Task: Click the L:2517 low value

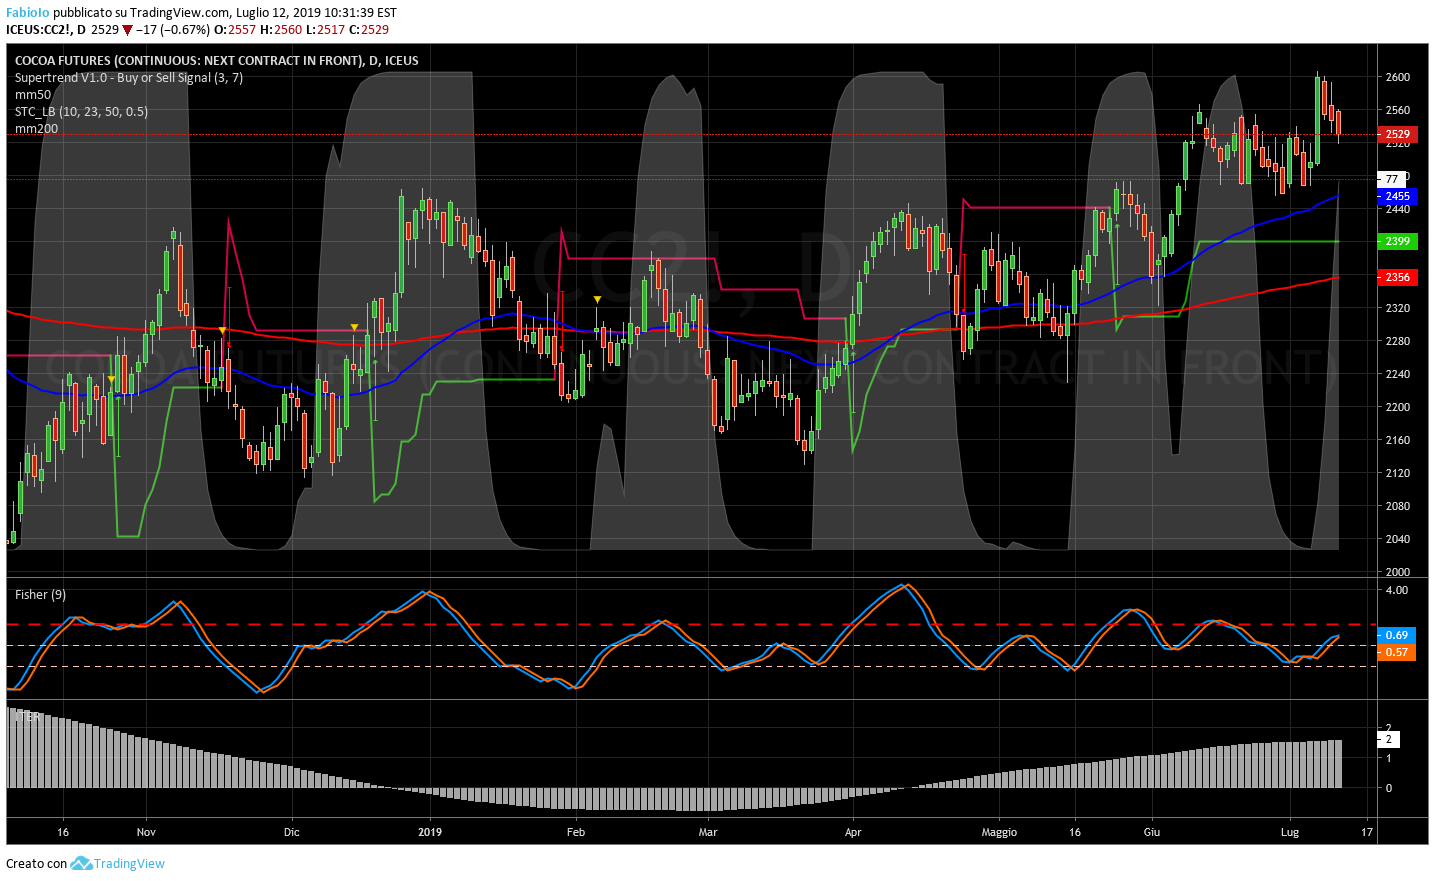Action: pos(324,30)
